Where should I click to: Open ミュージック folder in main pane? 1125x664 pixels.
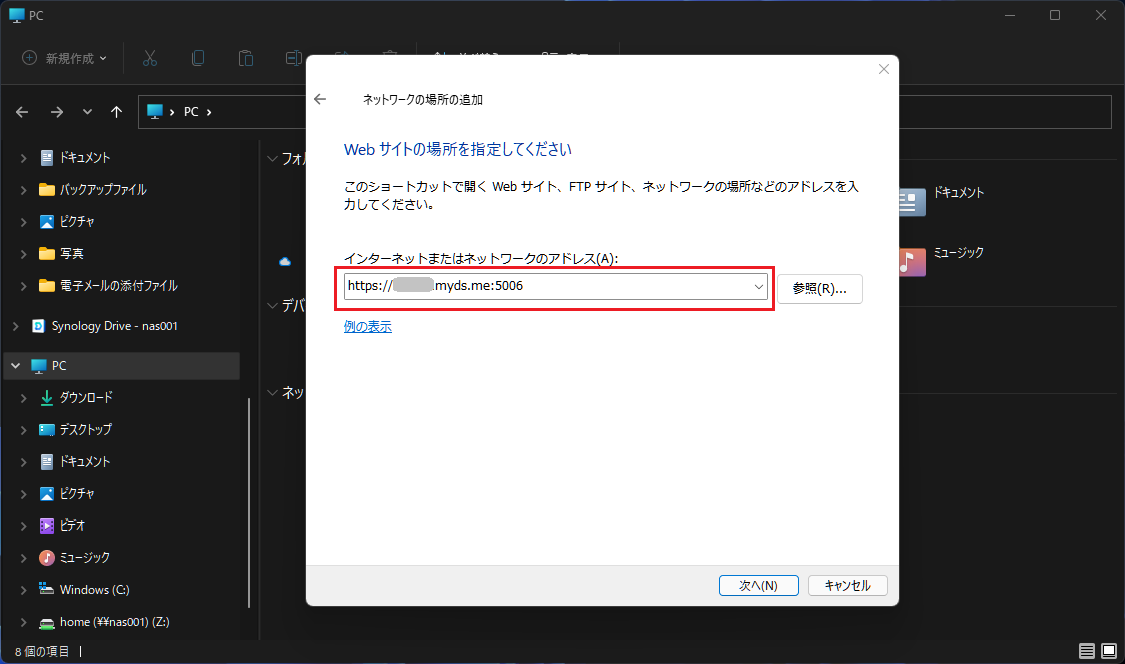958,253
